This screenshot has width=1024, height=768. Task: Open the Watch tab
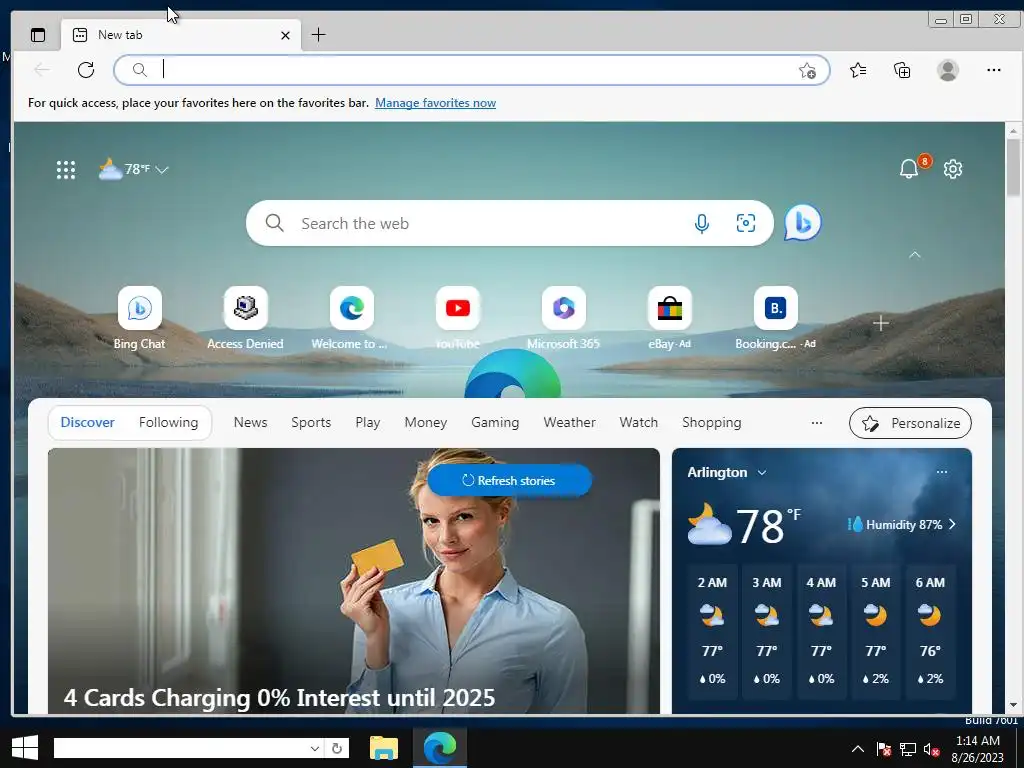639,423
